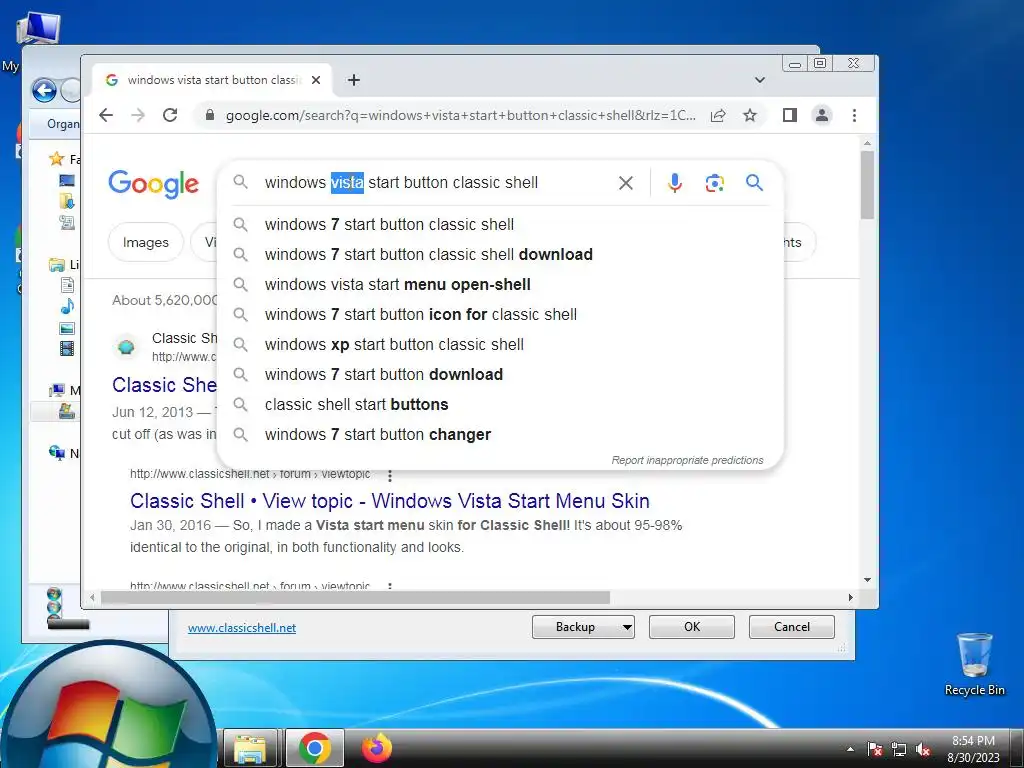This screenshot has width=1024, height=768.
Task: Show hidden tray icons arrow
Action: tap(850, 750)
